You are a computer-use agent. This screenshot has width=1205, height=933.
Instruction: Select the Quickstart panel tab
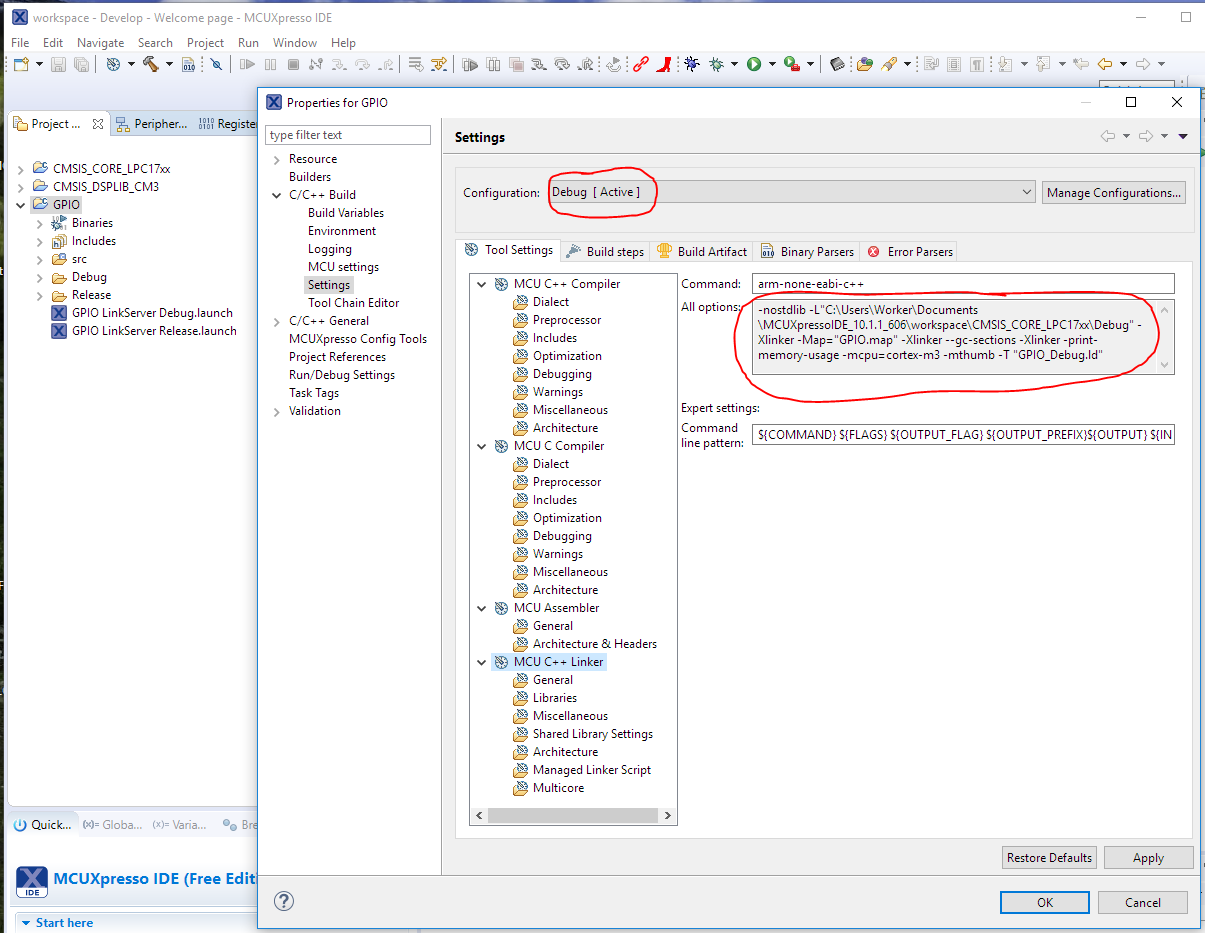(x=42, y=825)
